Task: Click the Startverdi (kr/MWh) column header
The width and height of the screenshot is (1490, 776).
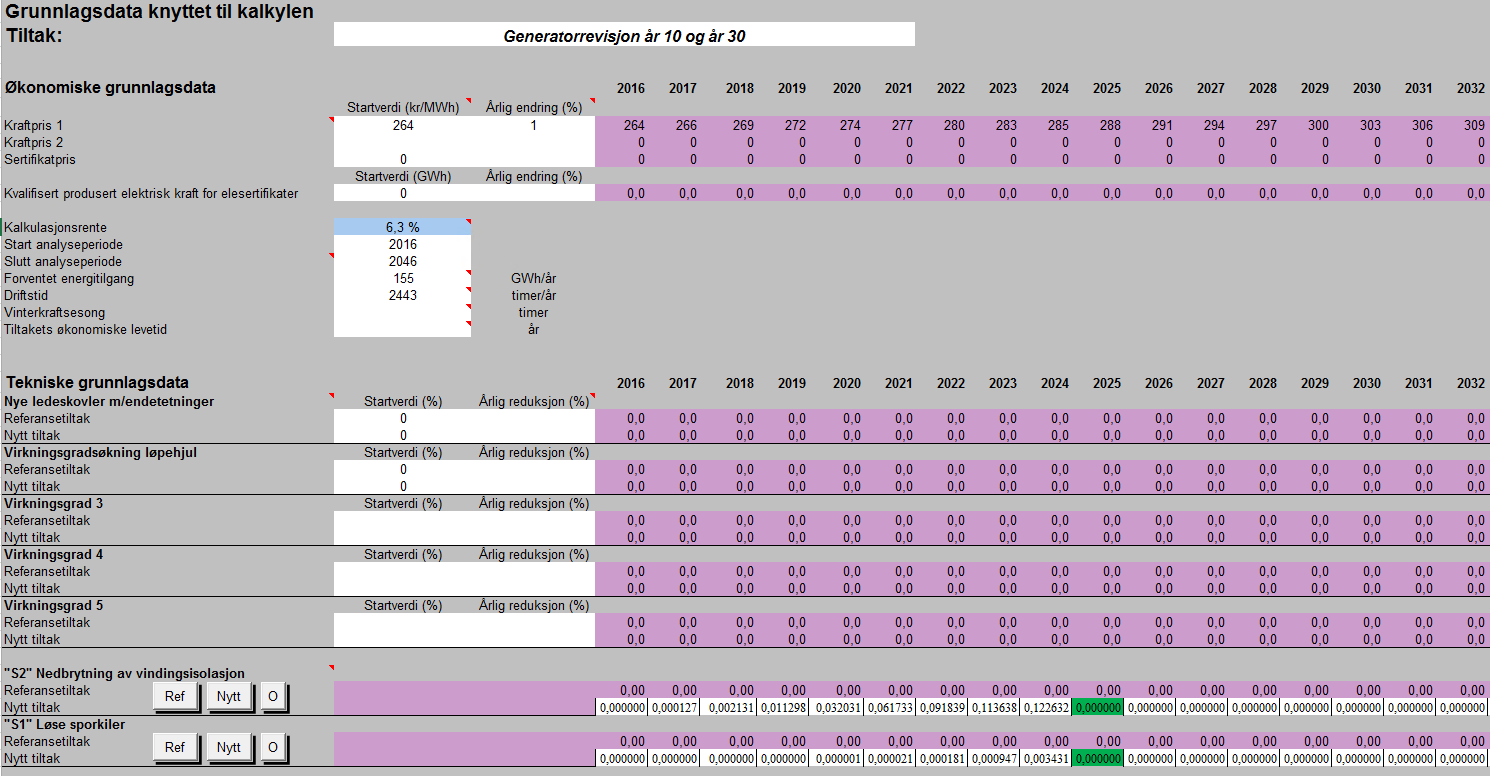Action: [403, 108]
